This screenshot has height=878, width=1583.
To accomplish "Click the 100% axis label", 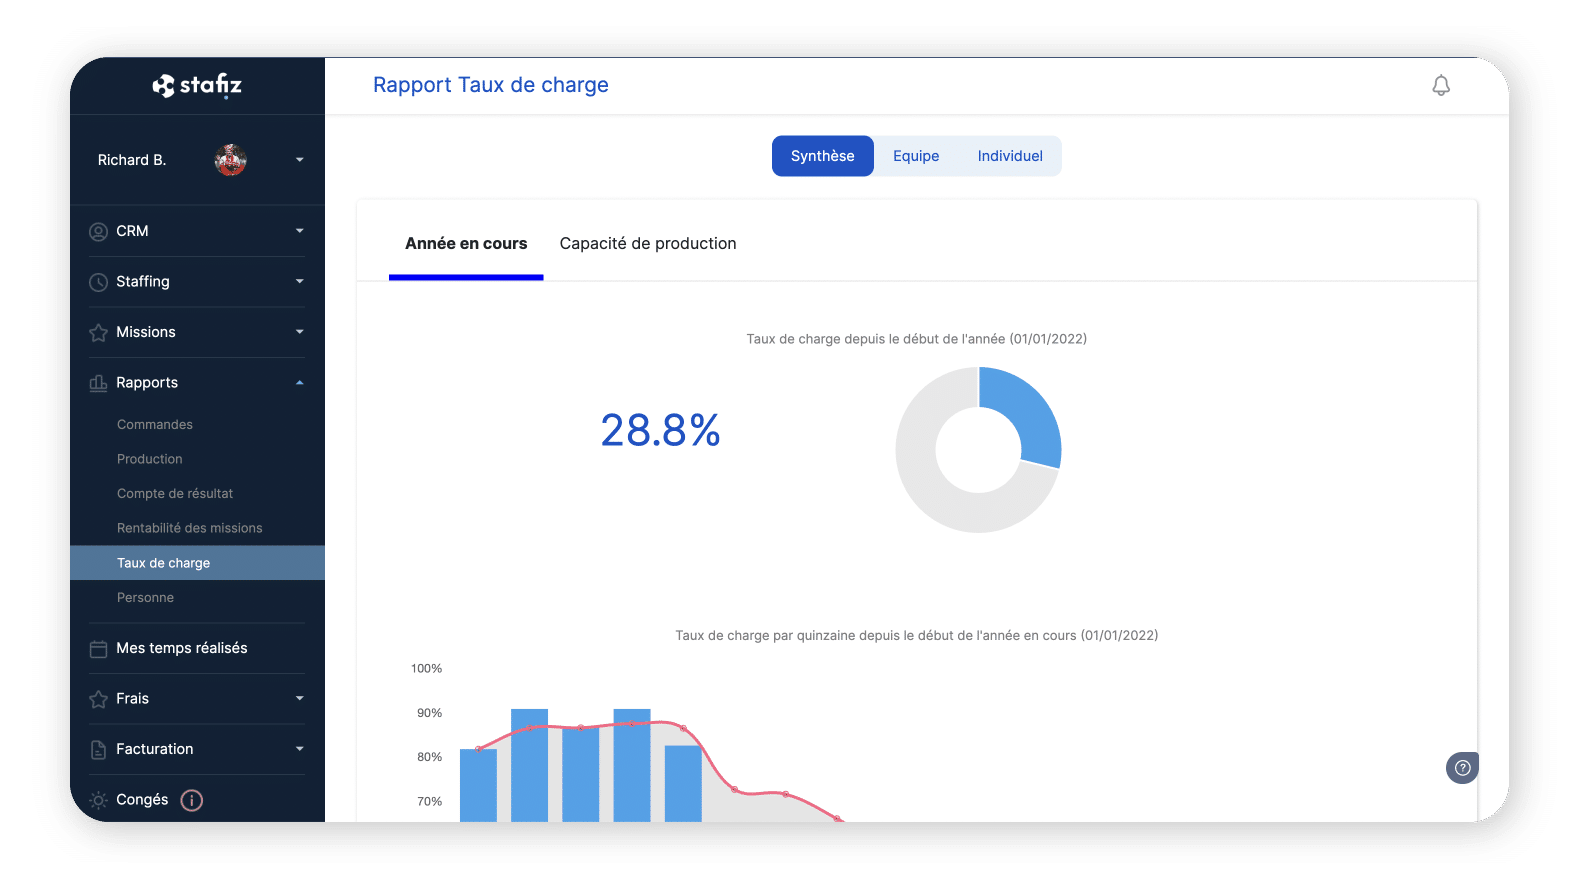I will 426,669.
